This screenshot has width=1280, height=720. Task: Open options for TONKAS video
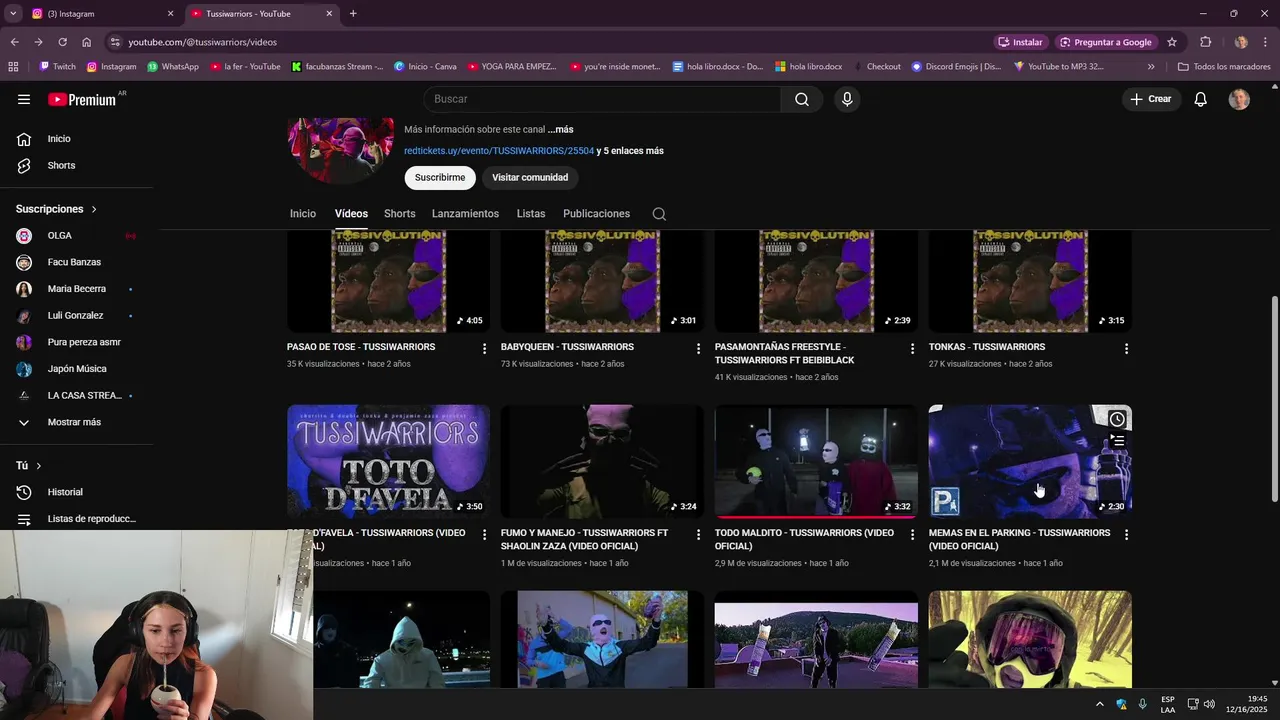1126,348
